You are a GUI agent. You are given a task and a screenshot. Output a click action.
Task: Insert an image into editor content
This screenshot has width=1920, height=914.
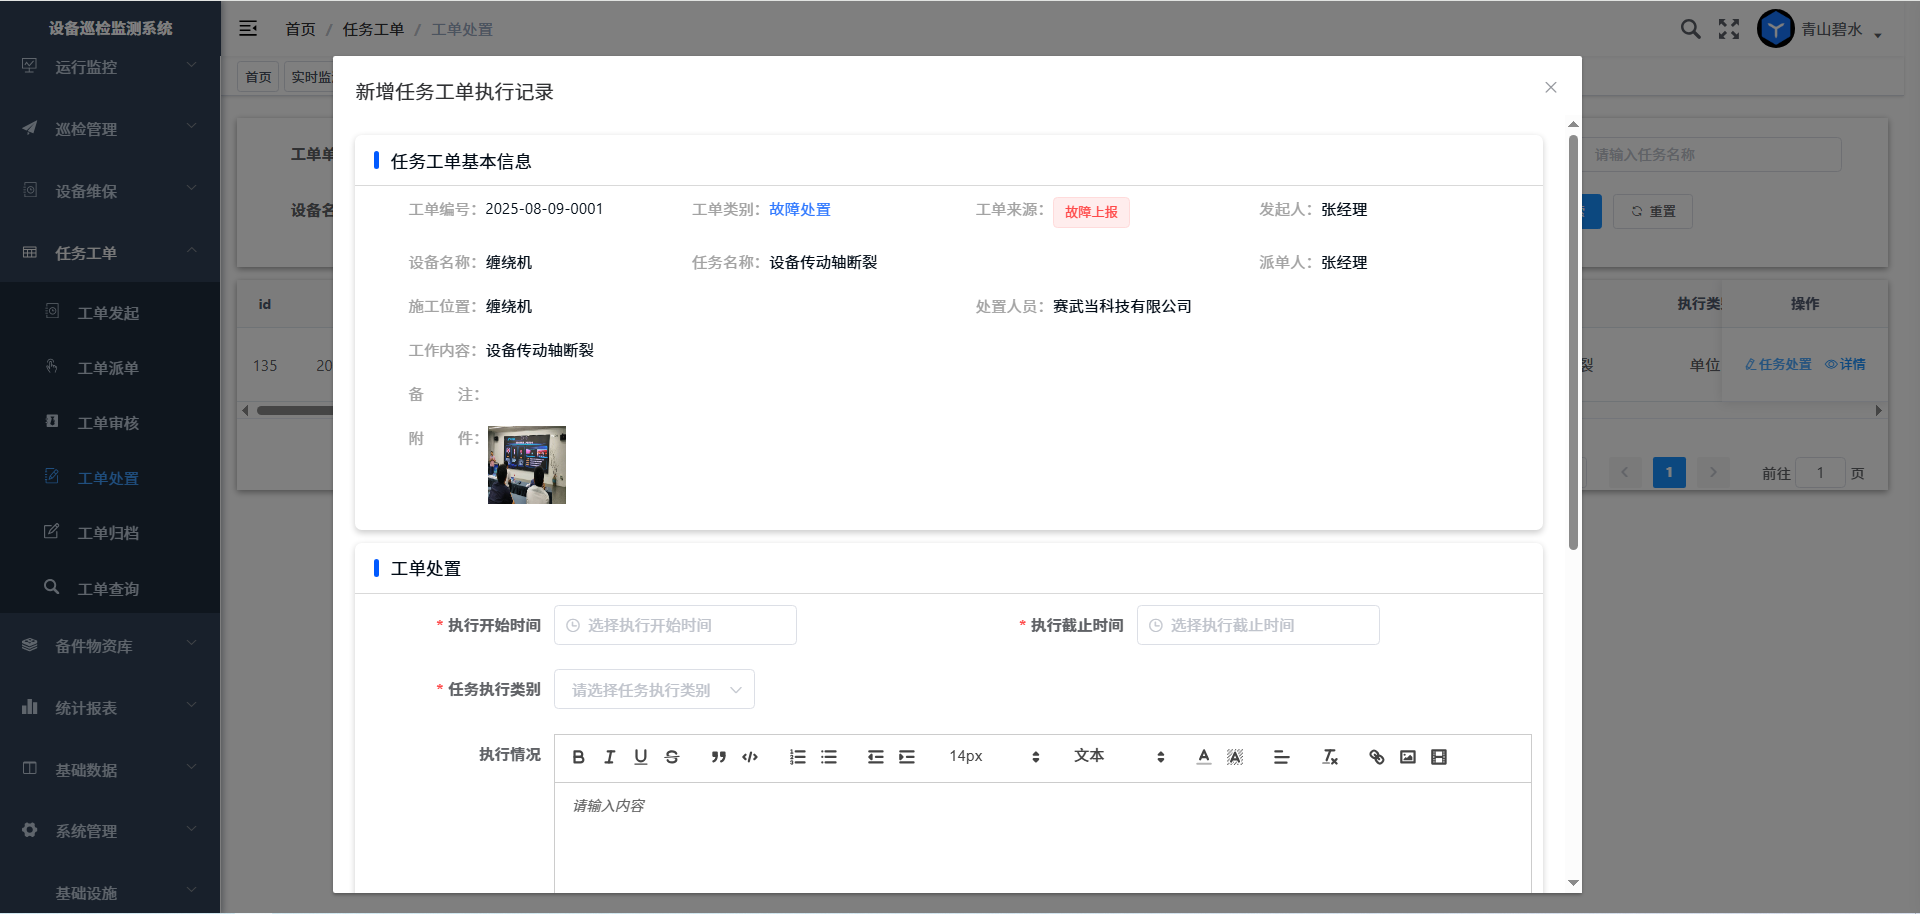click(1407, 757)
